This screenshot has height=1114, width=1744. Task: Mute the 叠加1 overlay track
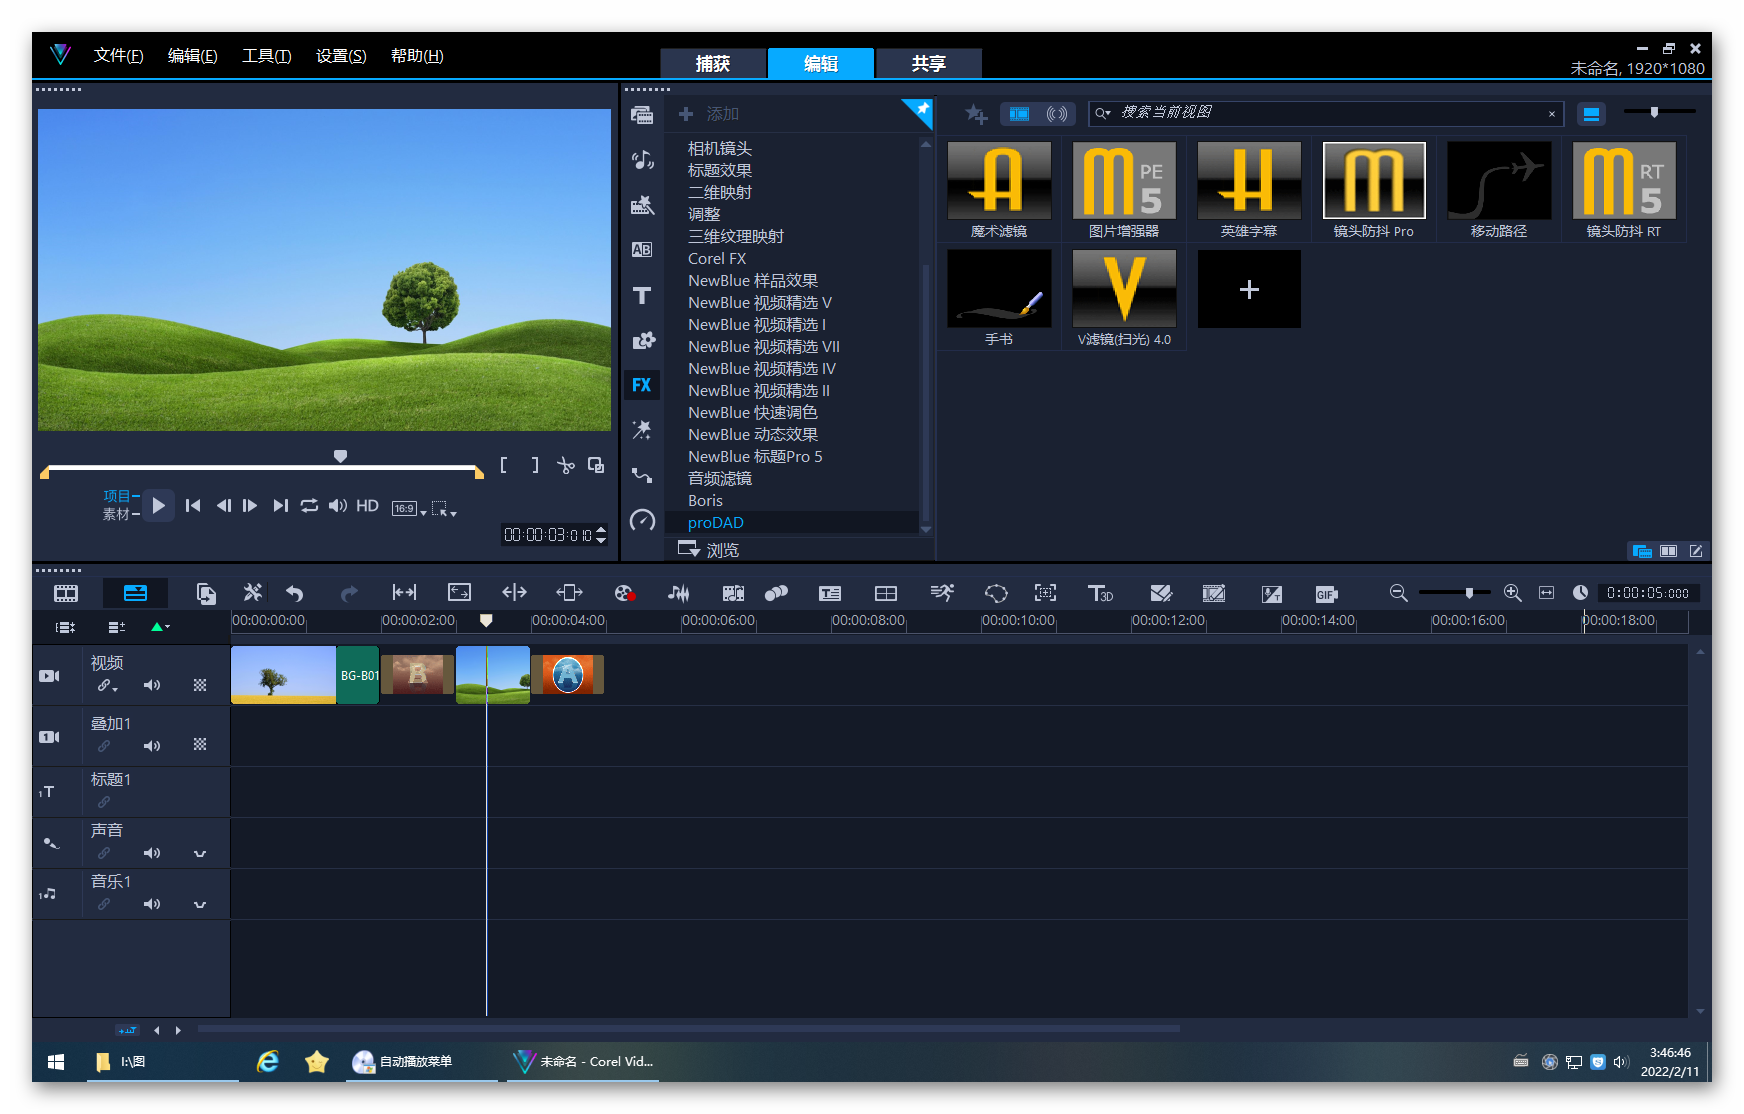tap(152, 745)
